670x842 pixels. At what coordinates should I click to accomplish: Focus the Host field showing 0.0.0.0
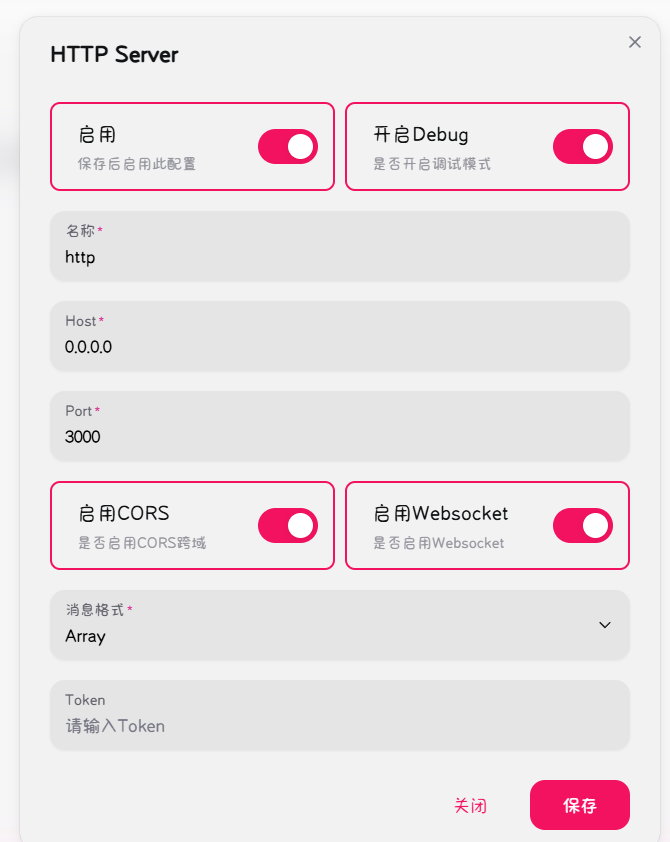[x=340, y=347]
